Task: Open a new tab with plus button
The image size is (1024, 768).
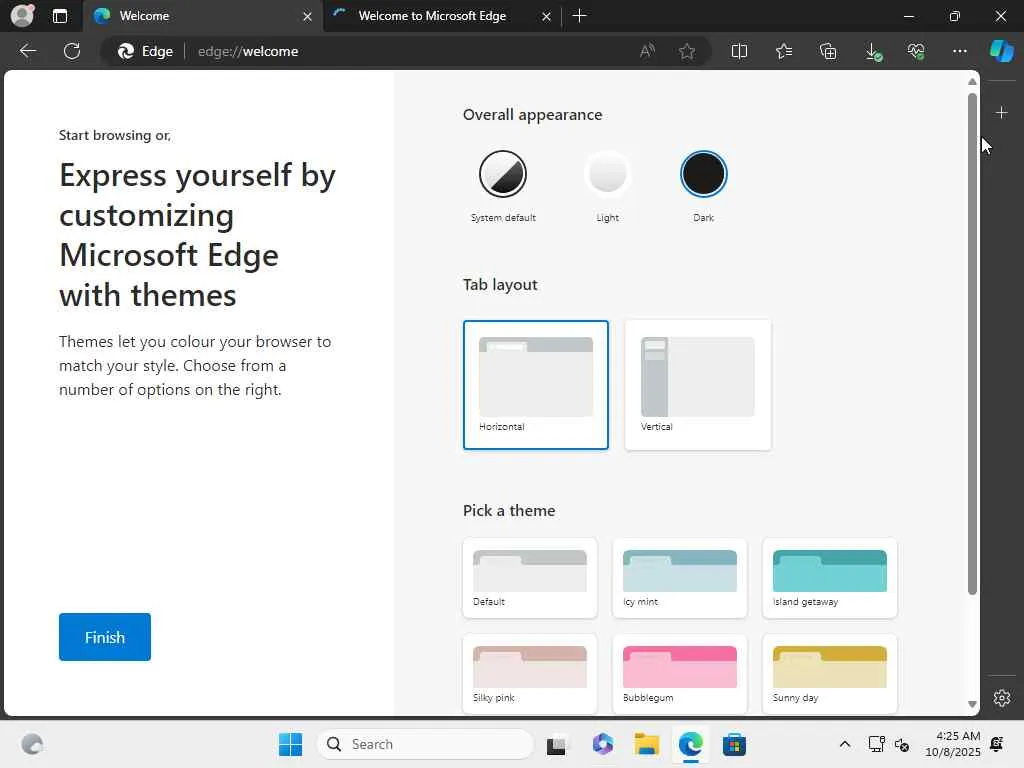Action: coord(579,16)
